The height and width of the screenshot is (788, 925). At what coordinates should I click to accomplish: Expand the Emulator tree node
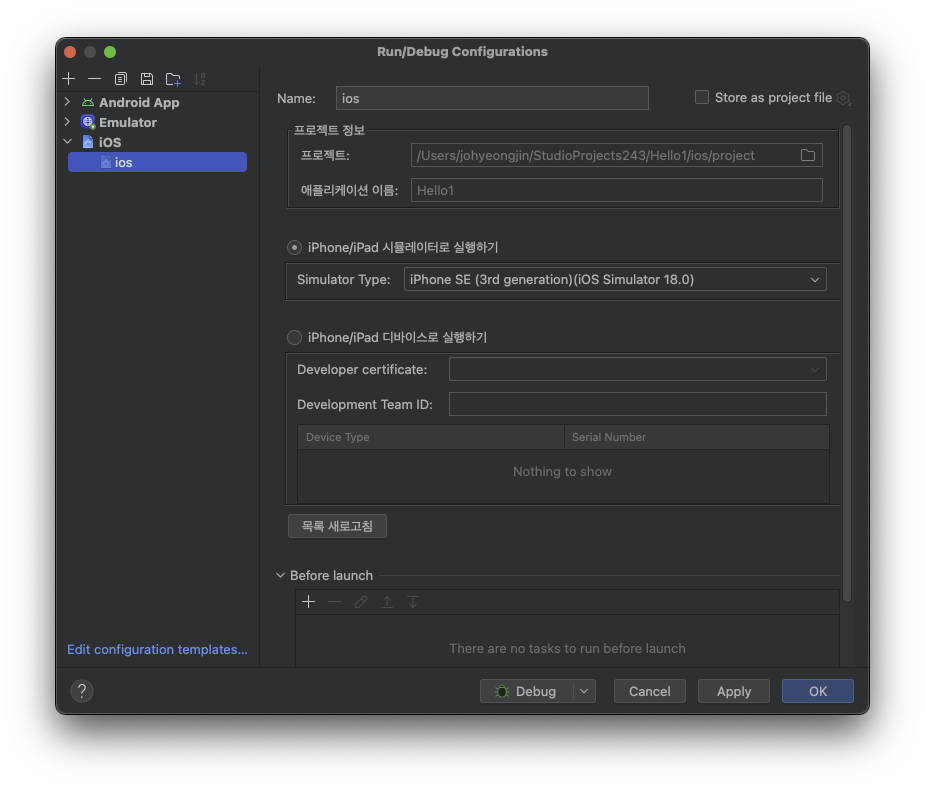click(x=67, y=122)
